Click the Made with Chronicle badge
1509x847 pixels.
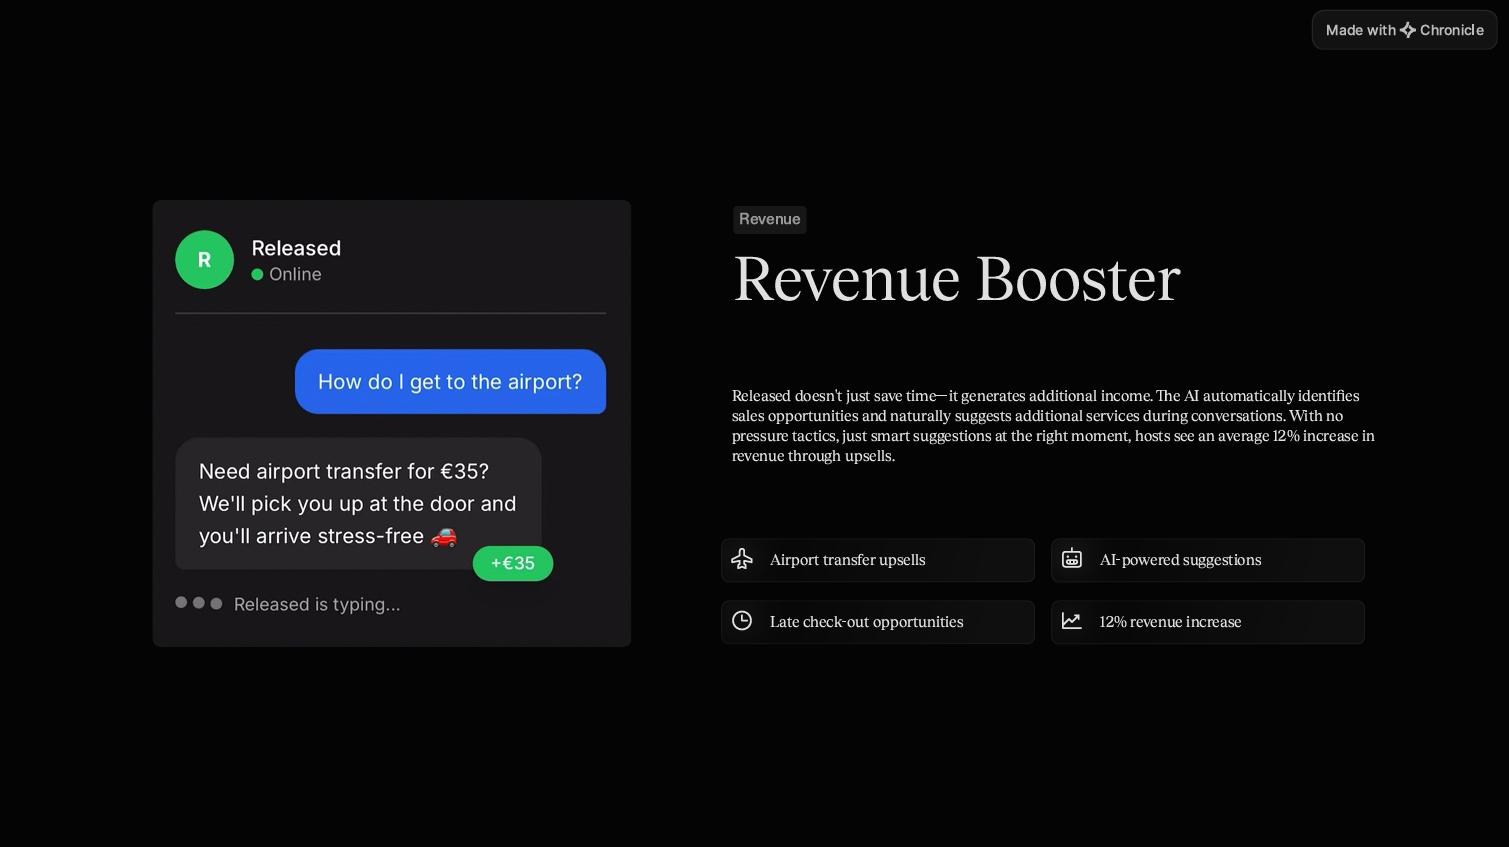pyautogui.click(x=1404, y=30)
